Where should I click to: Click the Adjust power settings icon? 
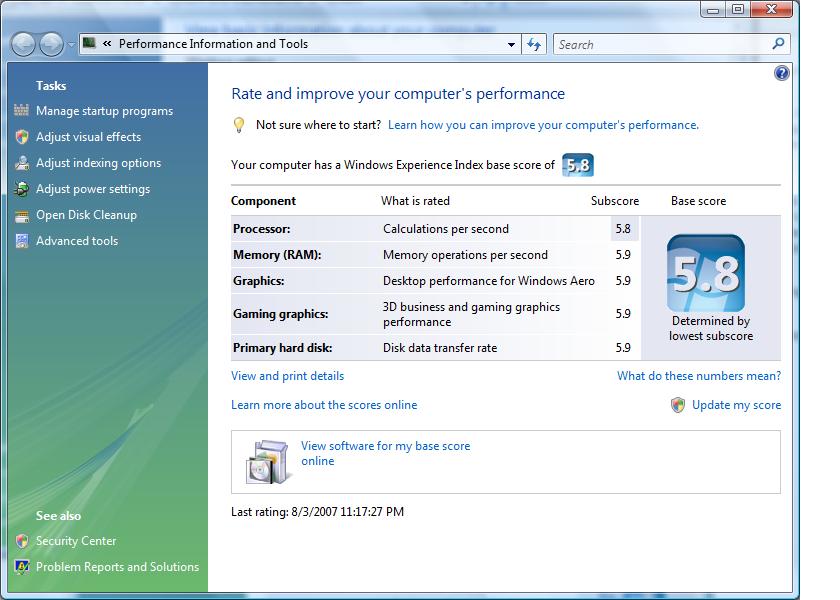[22, 189]
